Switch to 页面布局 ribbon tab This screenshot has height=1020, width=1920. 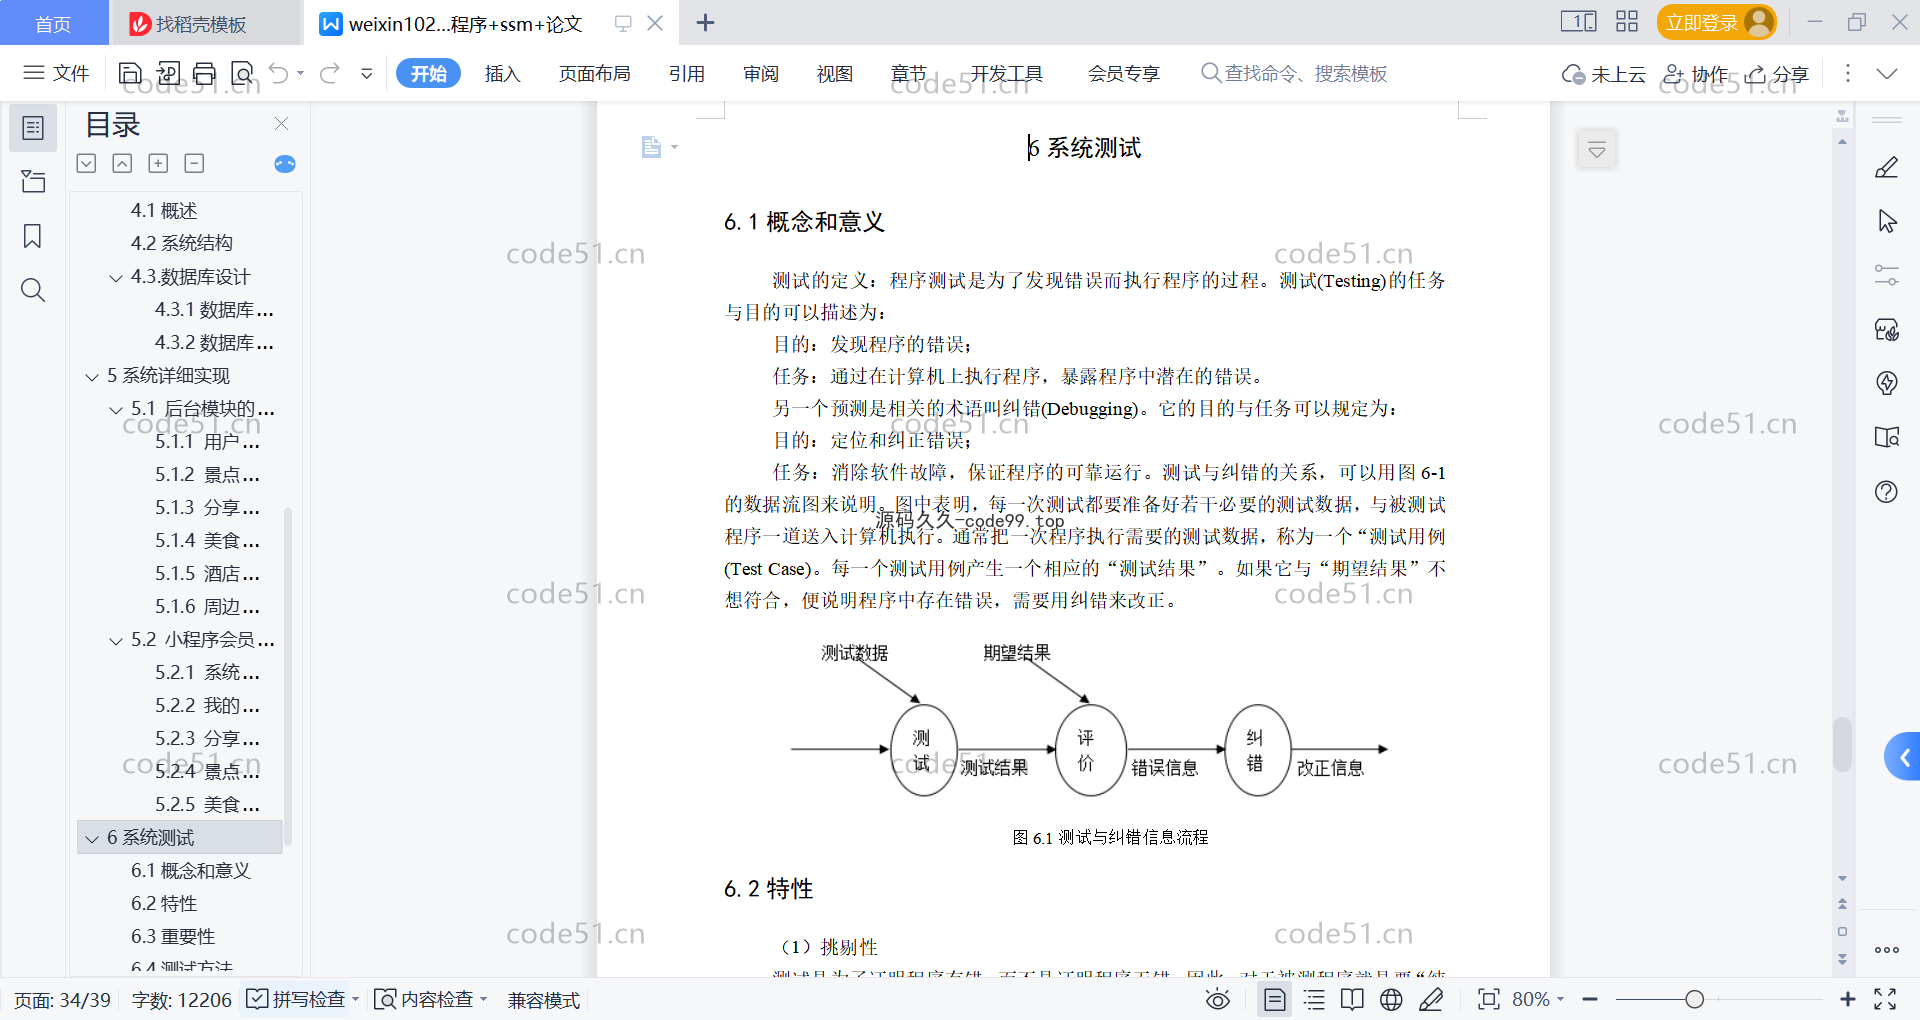[594, 73]
